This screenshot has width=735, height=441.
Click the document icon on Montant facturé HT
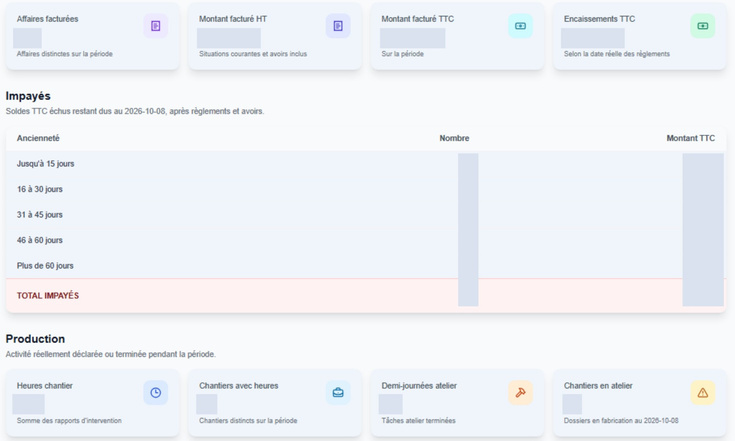pos(338,26)
